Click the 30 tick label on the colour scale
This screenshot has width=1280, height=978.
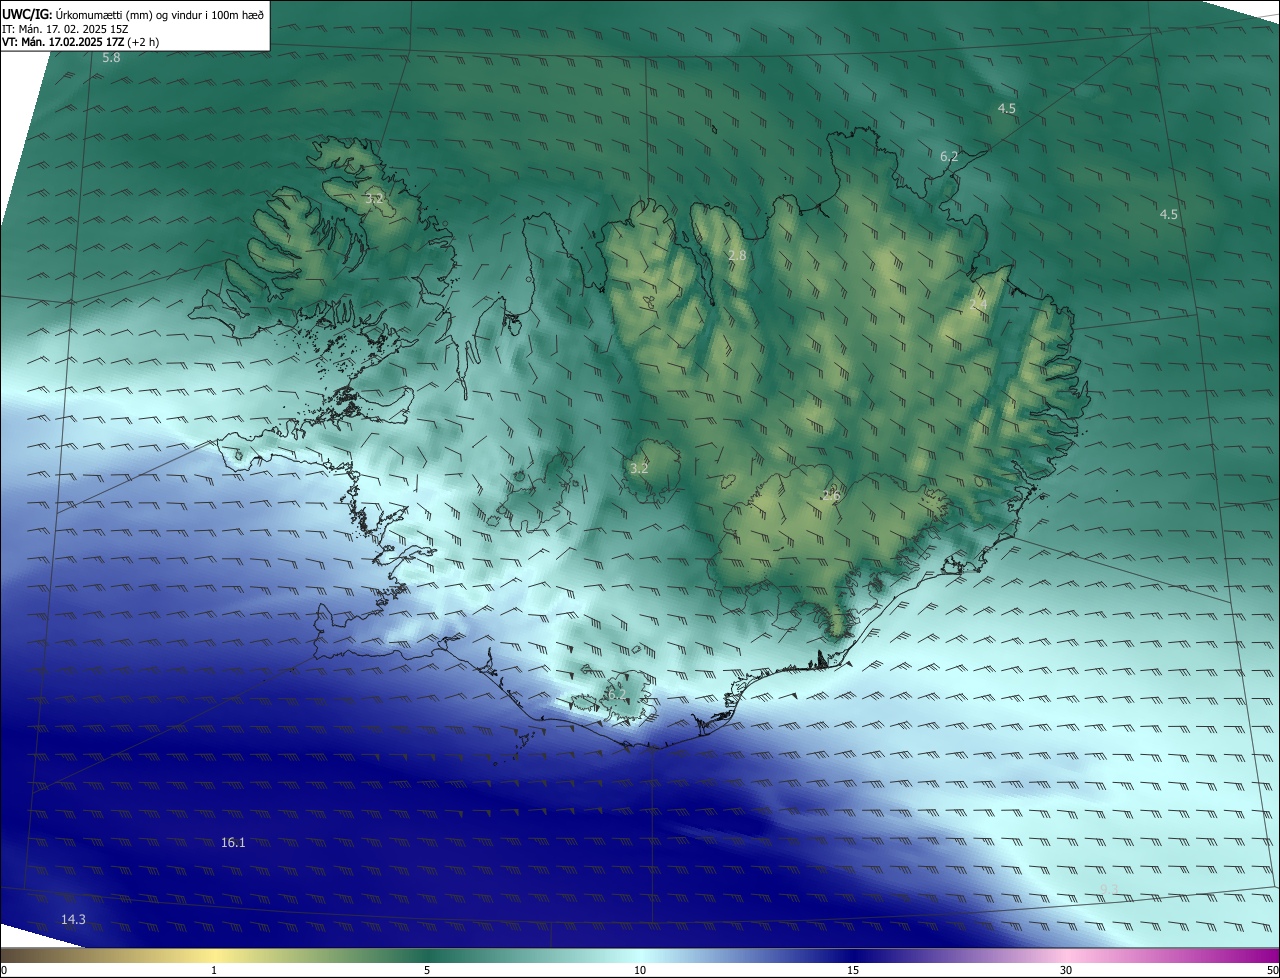(1066, 970)
